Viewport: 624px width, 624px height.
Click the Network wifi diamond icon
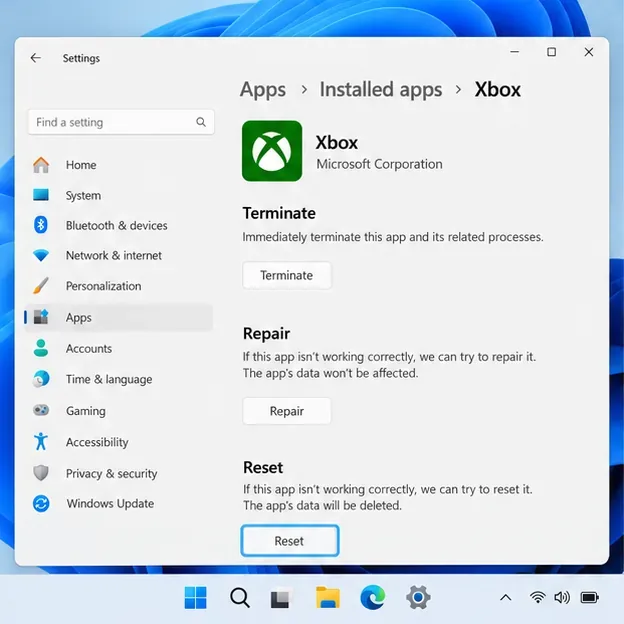[41, 255]
